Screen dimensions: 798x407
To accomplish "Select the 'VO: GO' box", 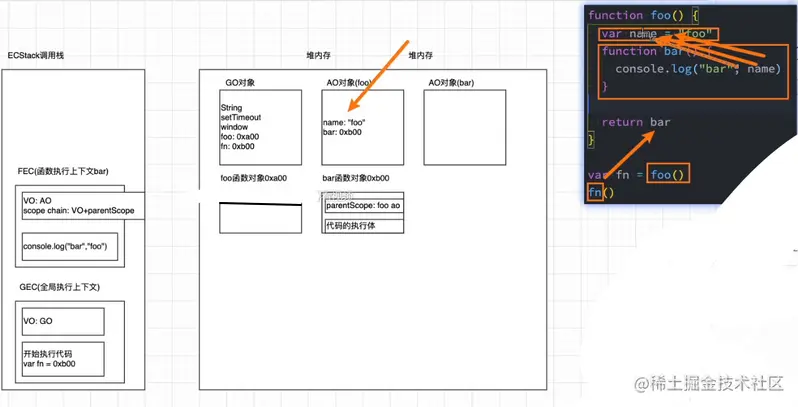I will [x=63, y=321].
